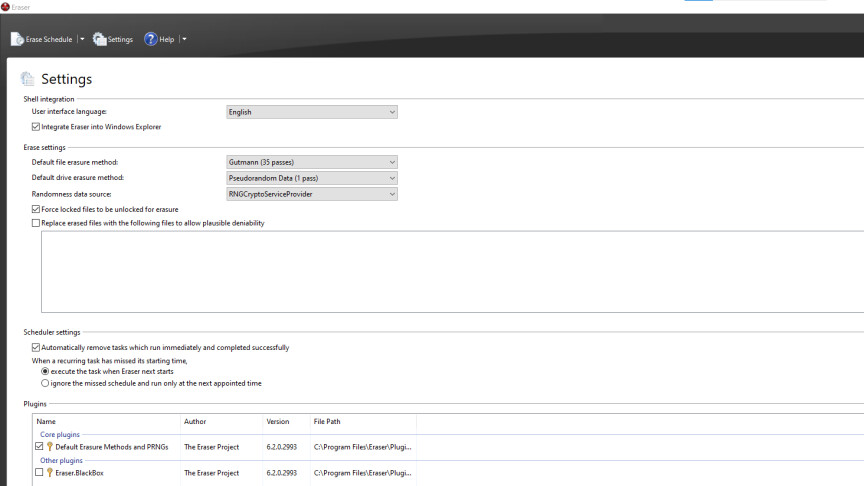Click the Author column header in Plugins

[220, 422]
